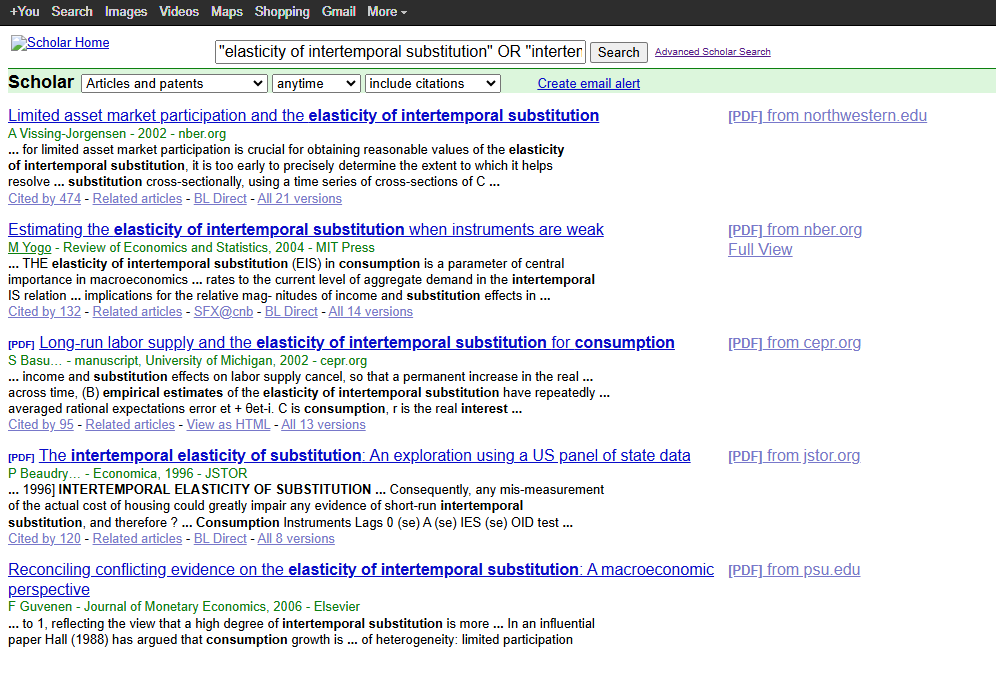View Cited by 474 citations
996x680 pixels.
(x=44, y=198)
